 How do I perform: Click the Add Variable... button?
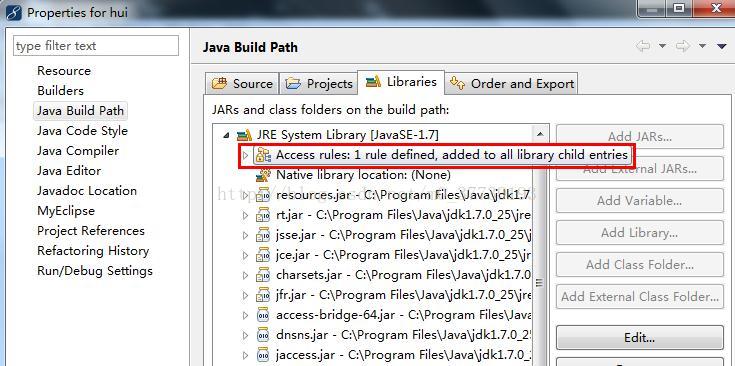(x=640, y=201)
